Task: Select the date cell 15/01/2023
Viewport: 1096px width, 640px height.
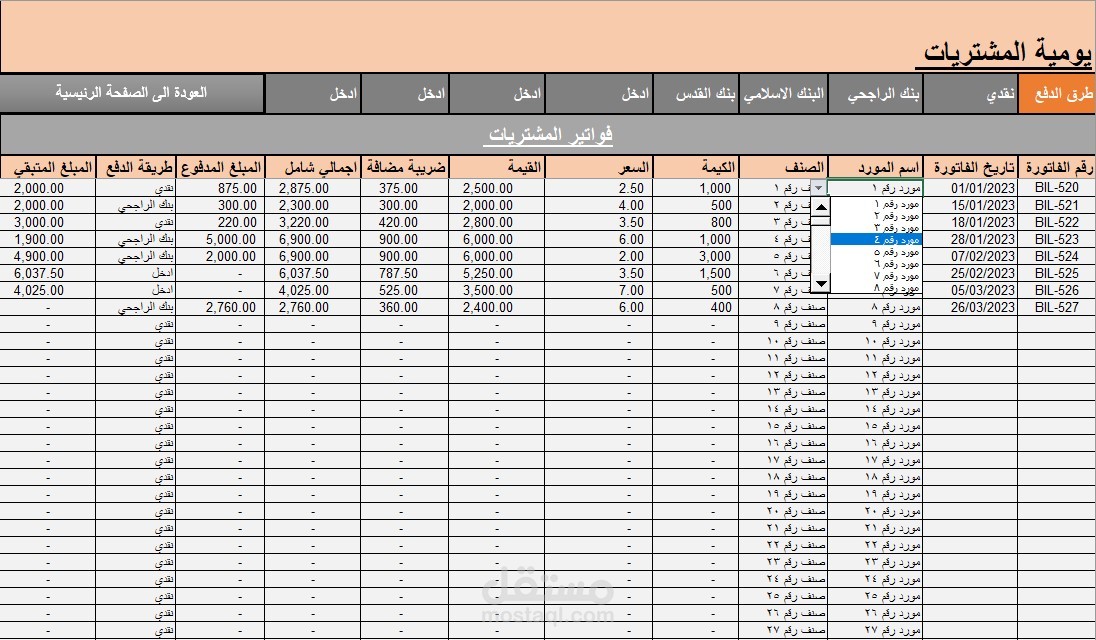Action: [970, 205]
